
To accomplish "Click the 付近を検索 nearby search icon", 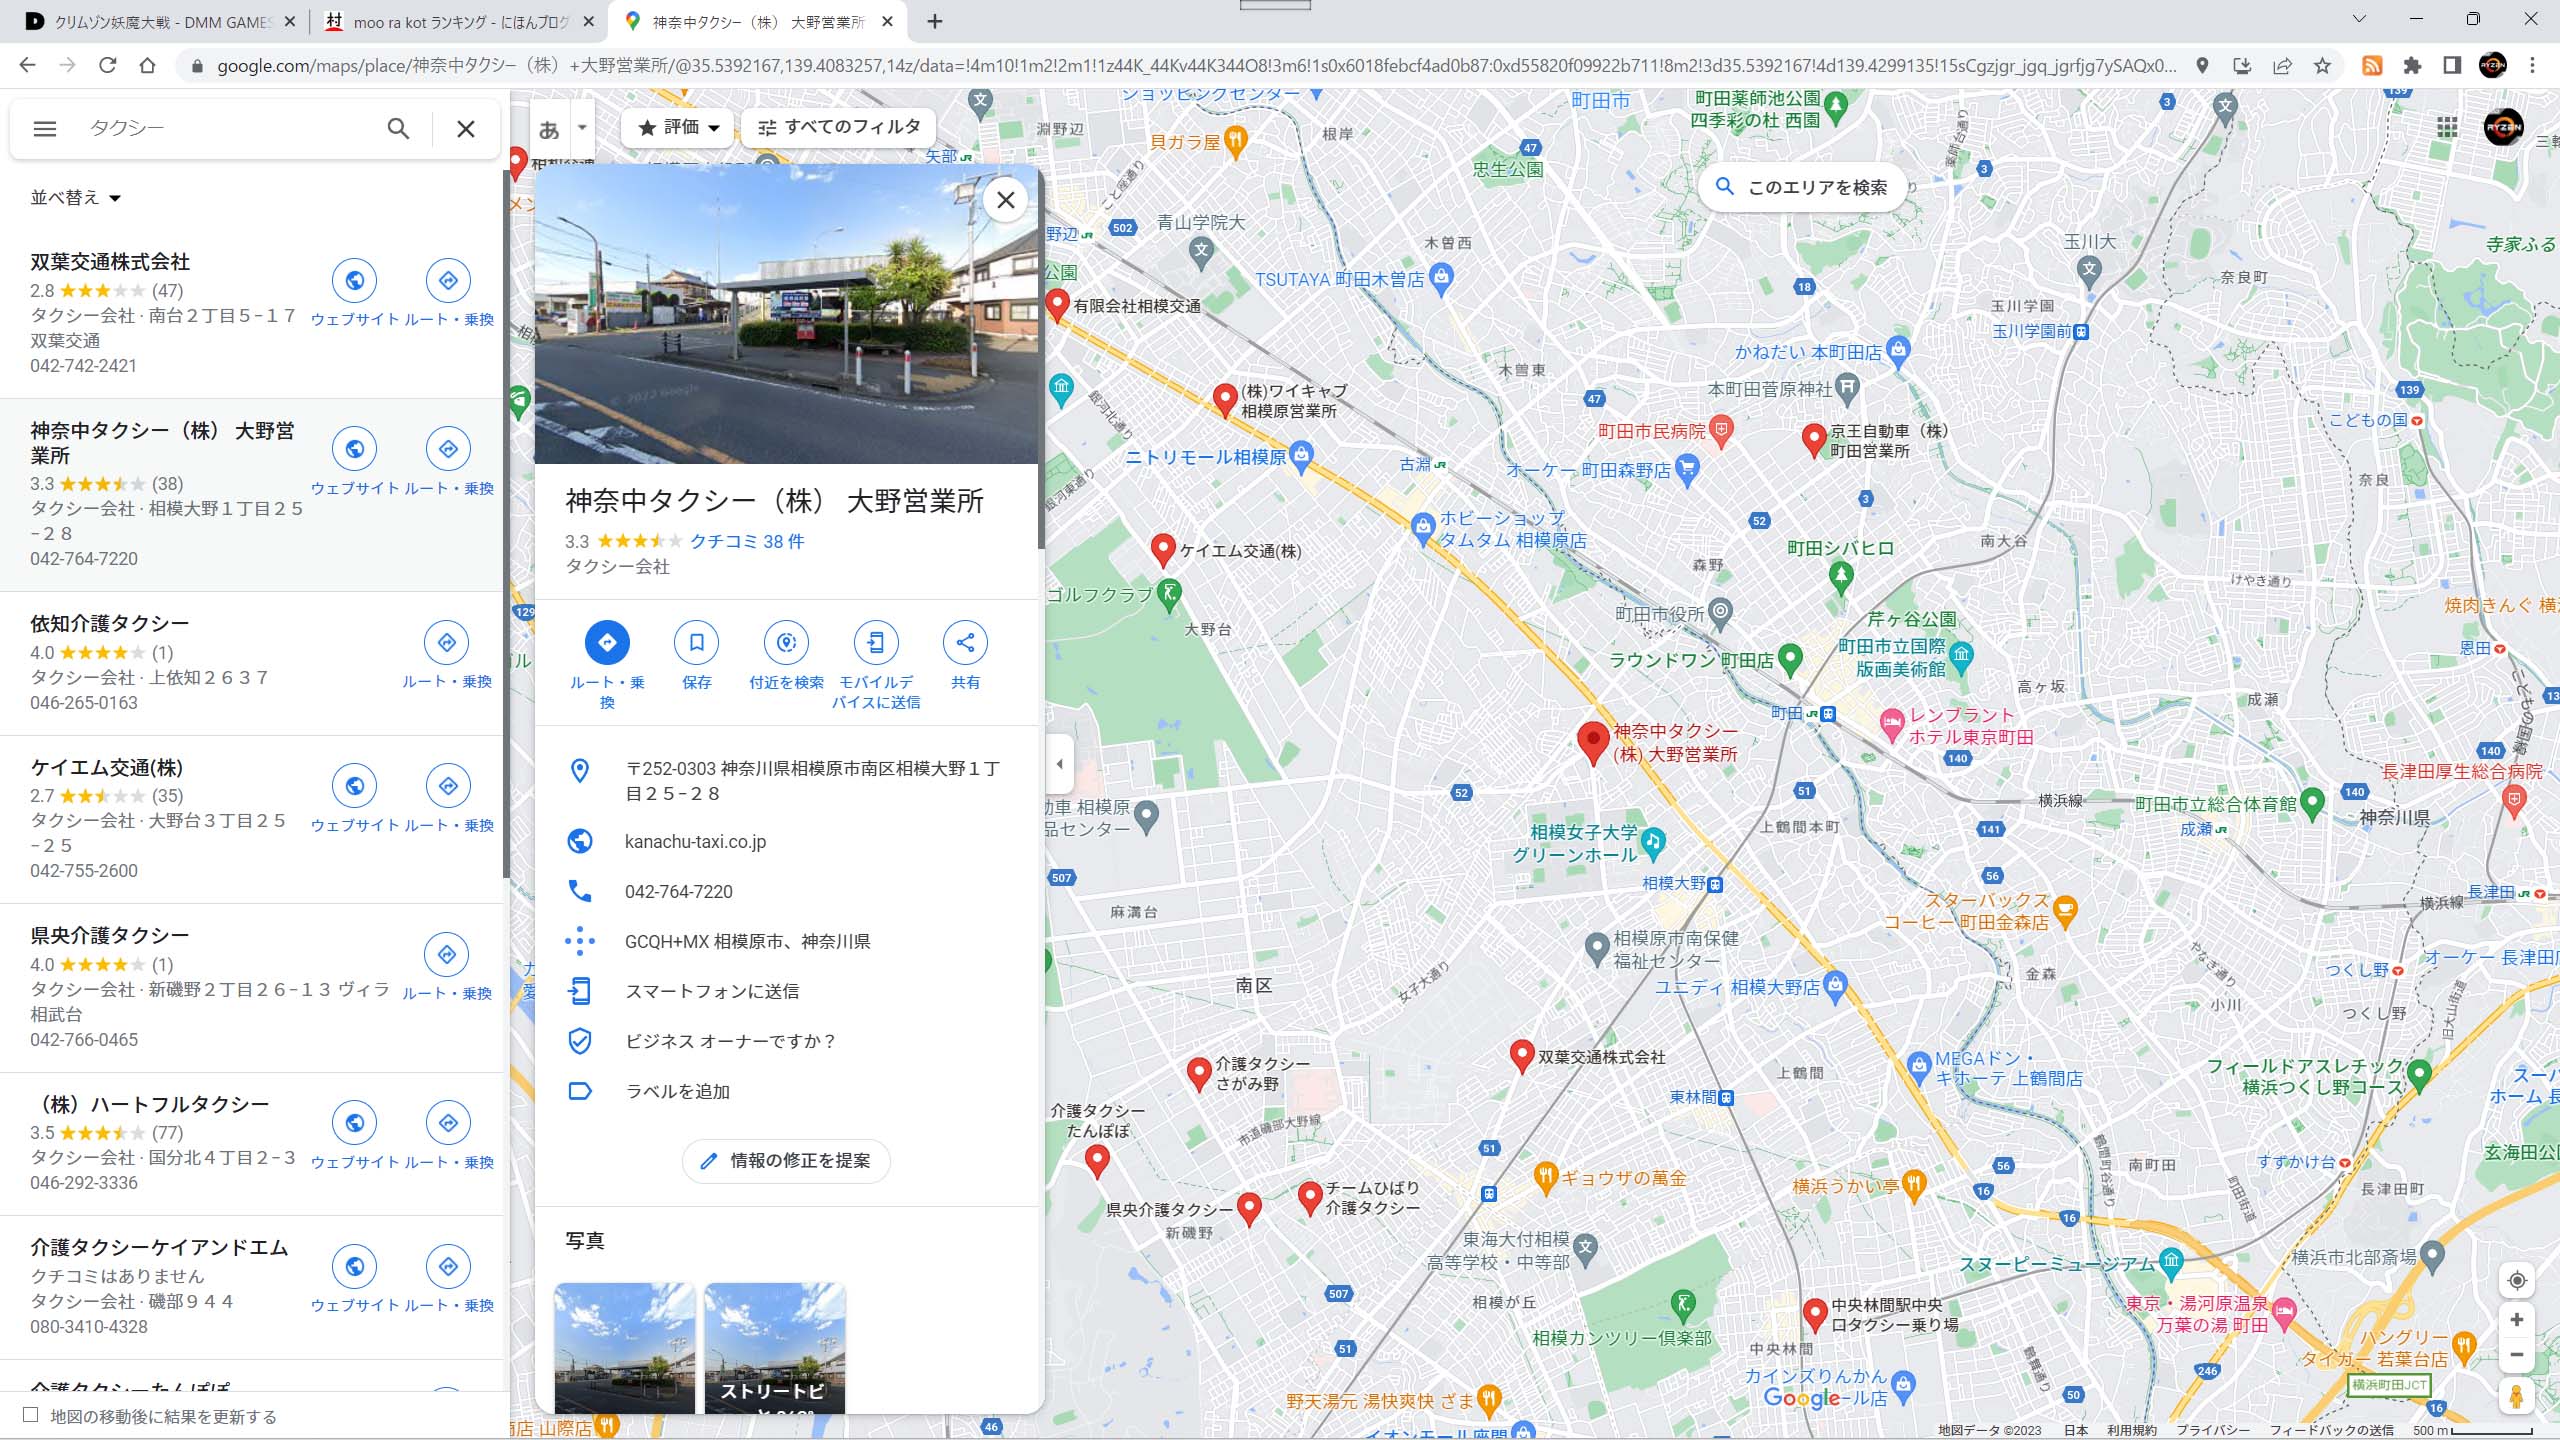I will 787,642.
